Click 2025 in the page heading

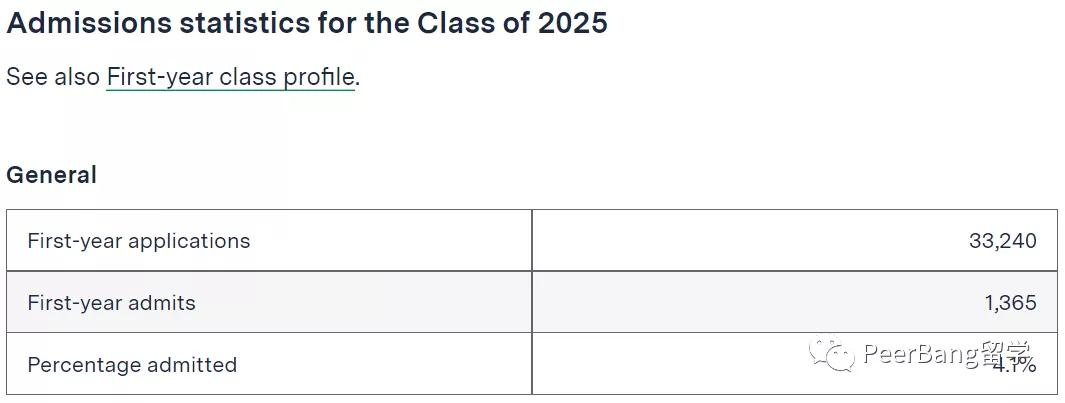(572, 23)
